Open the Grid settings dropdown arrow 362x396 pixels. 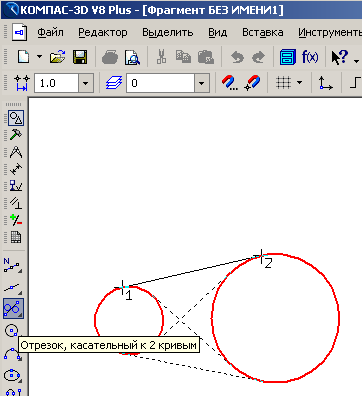pos(300,82)
